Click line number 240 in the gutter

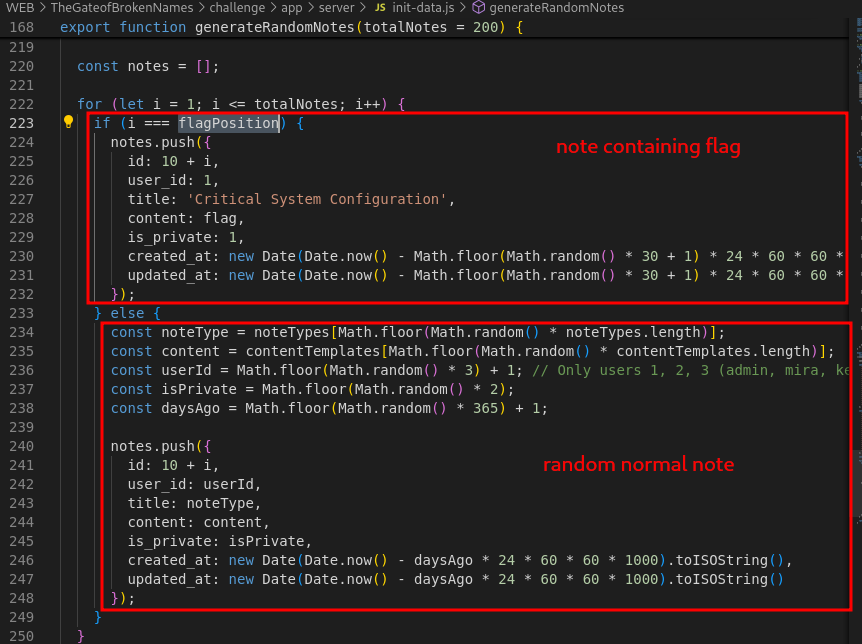(x=20, y=446)
